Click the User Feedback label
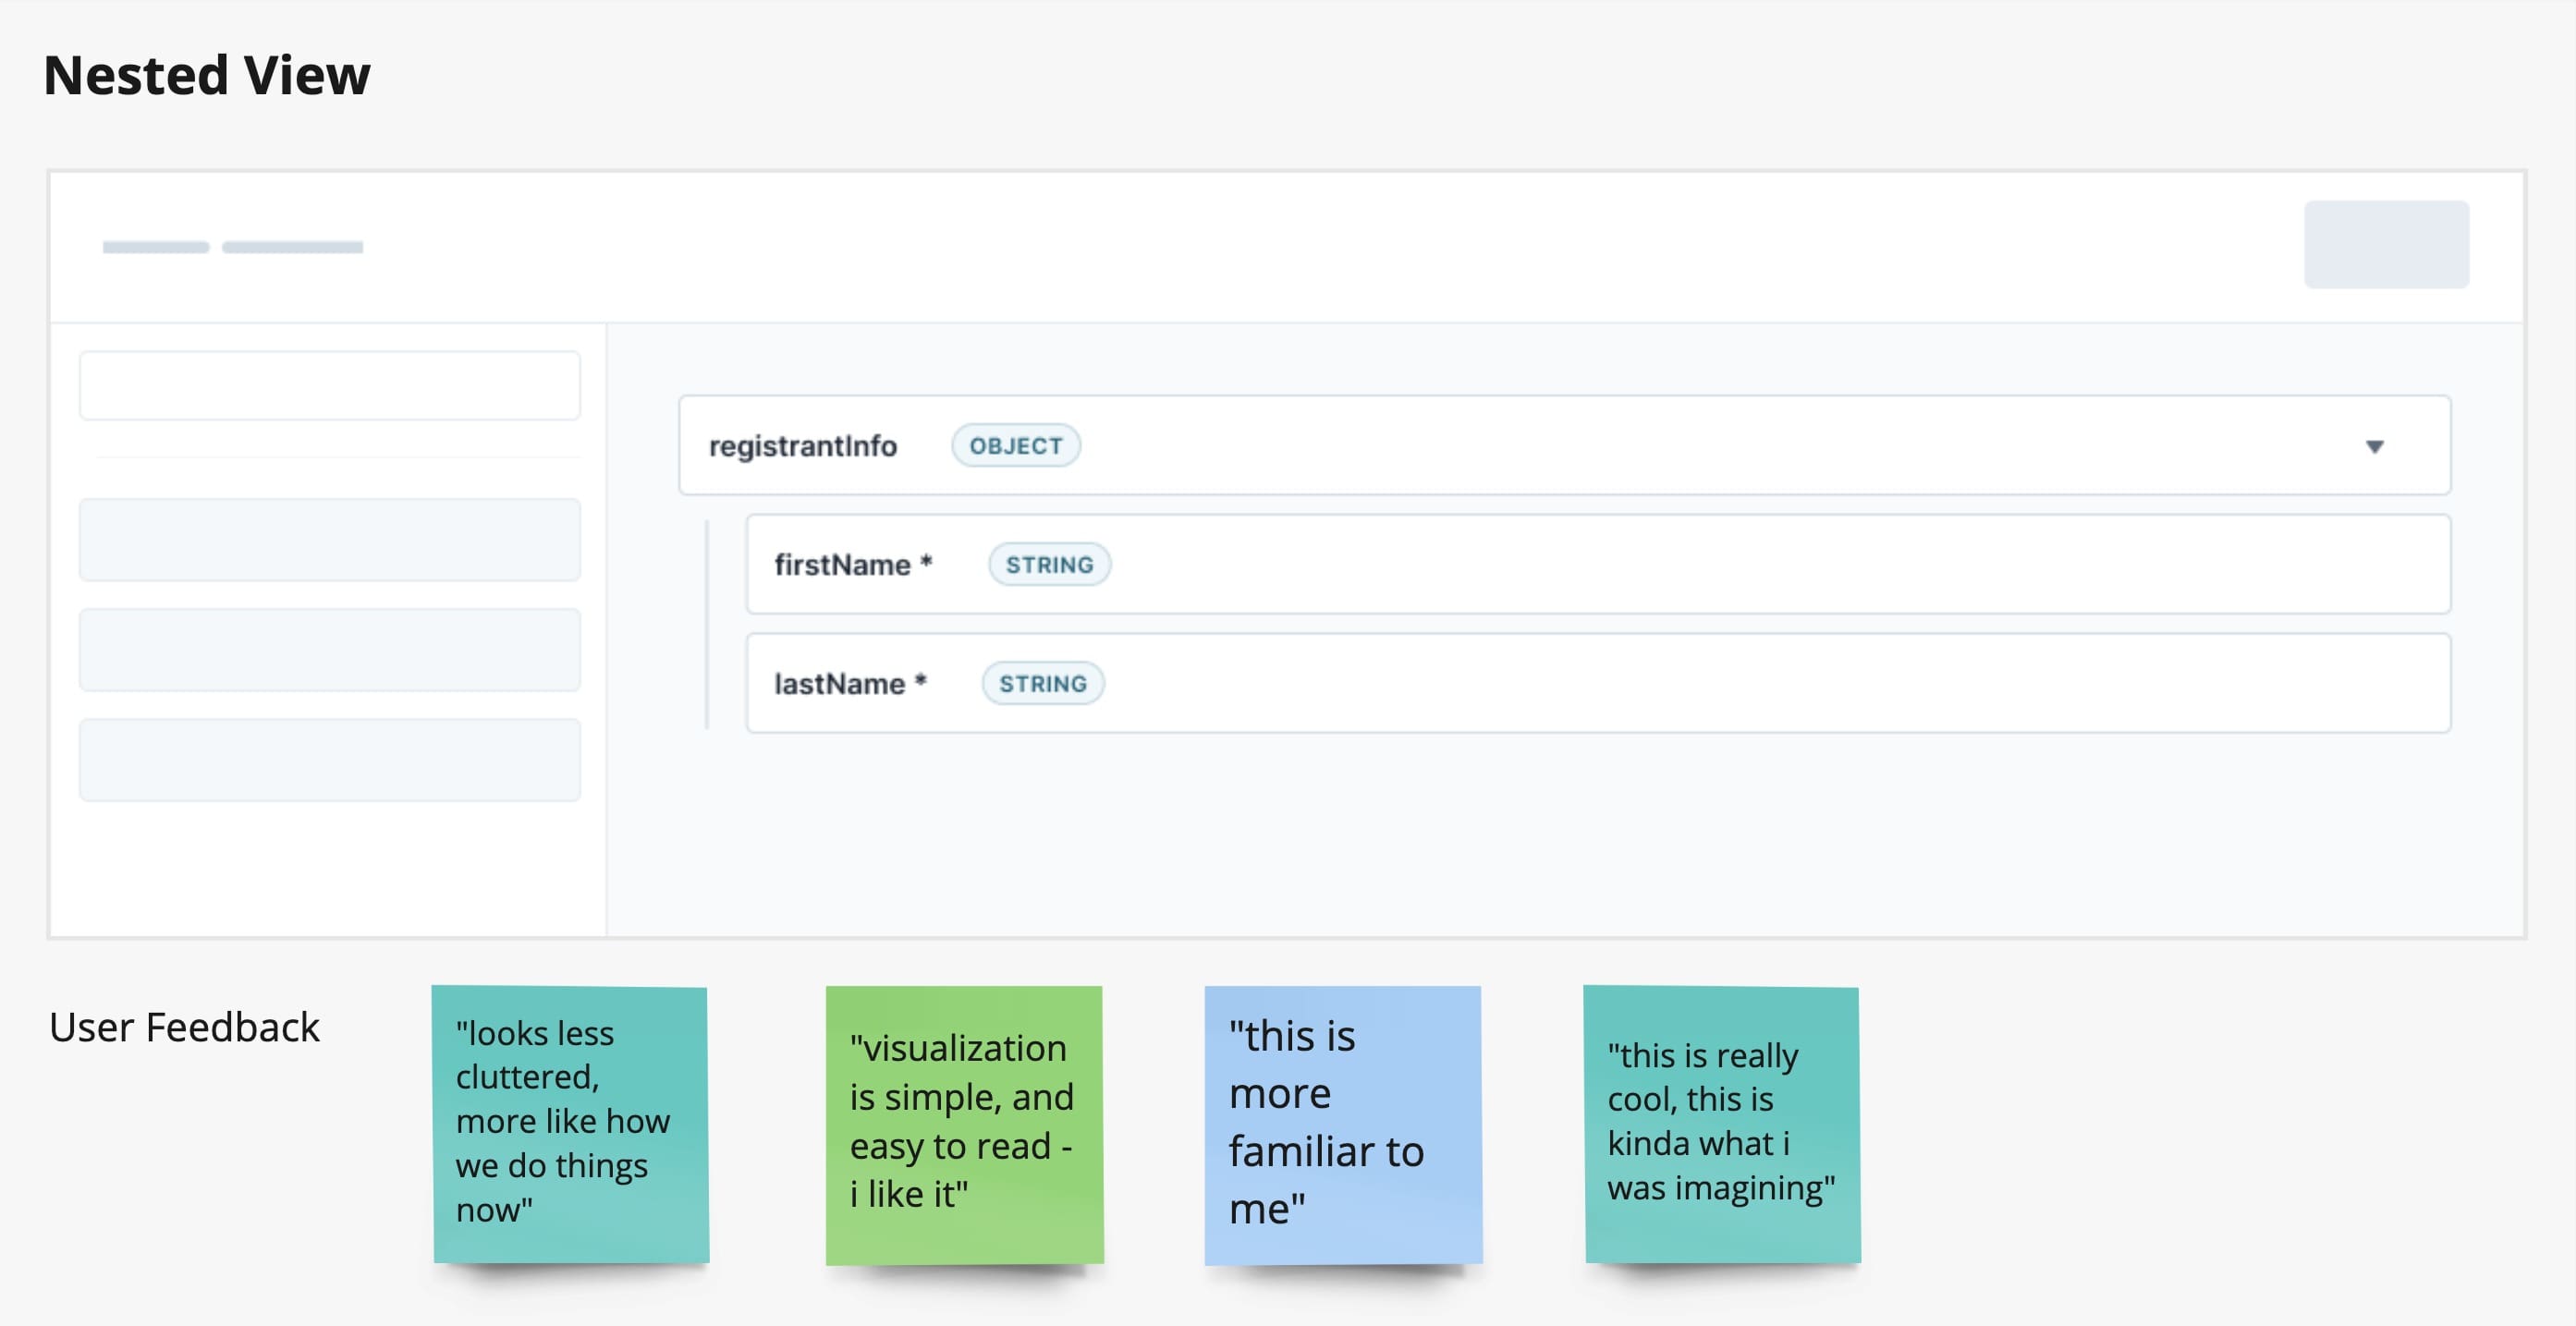This screenshot has width=2576, height=1326. tap(184, 1028)
